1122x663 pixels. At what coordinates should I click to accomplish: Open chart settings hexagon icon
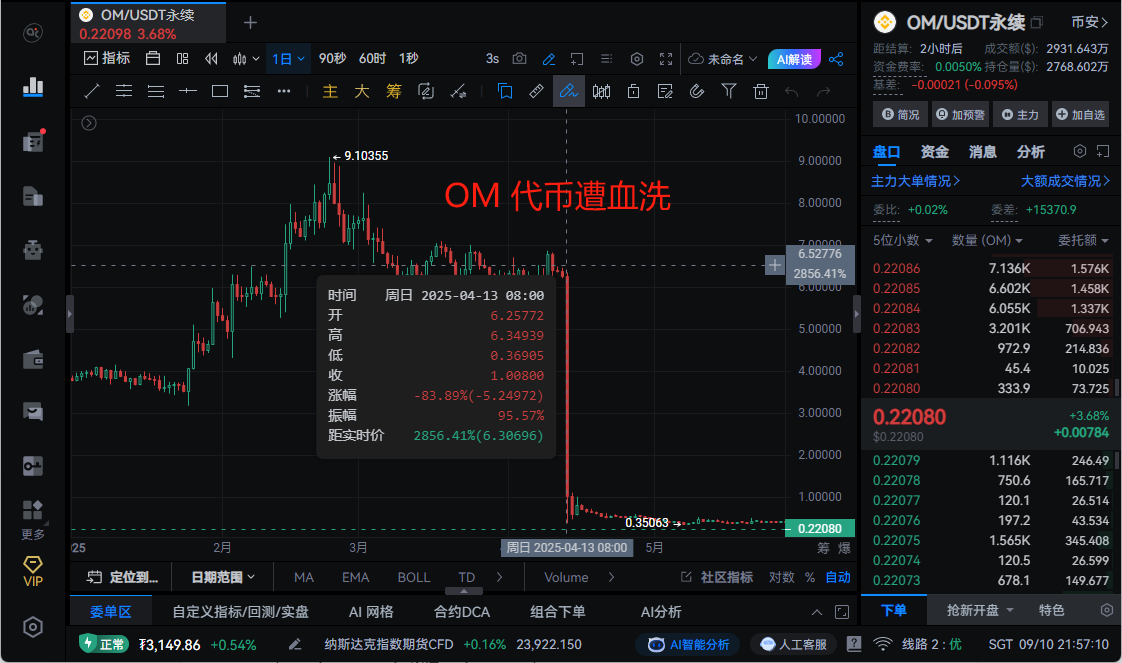tap(637, 59)
